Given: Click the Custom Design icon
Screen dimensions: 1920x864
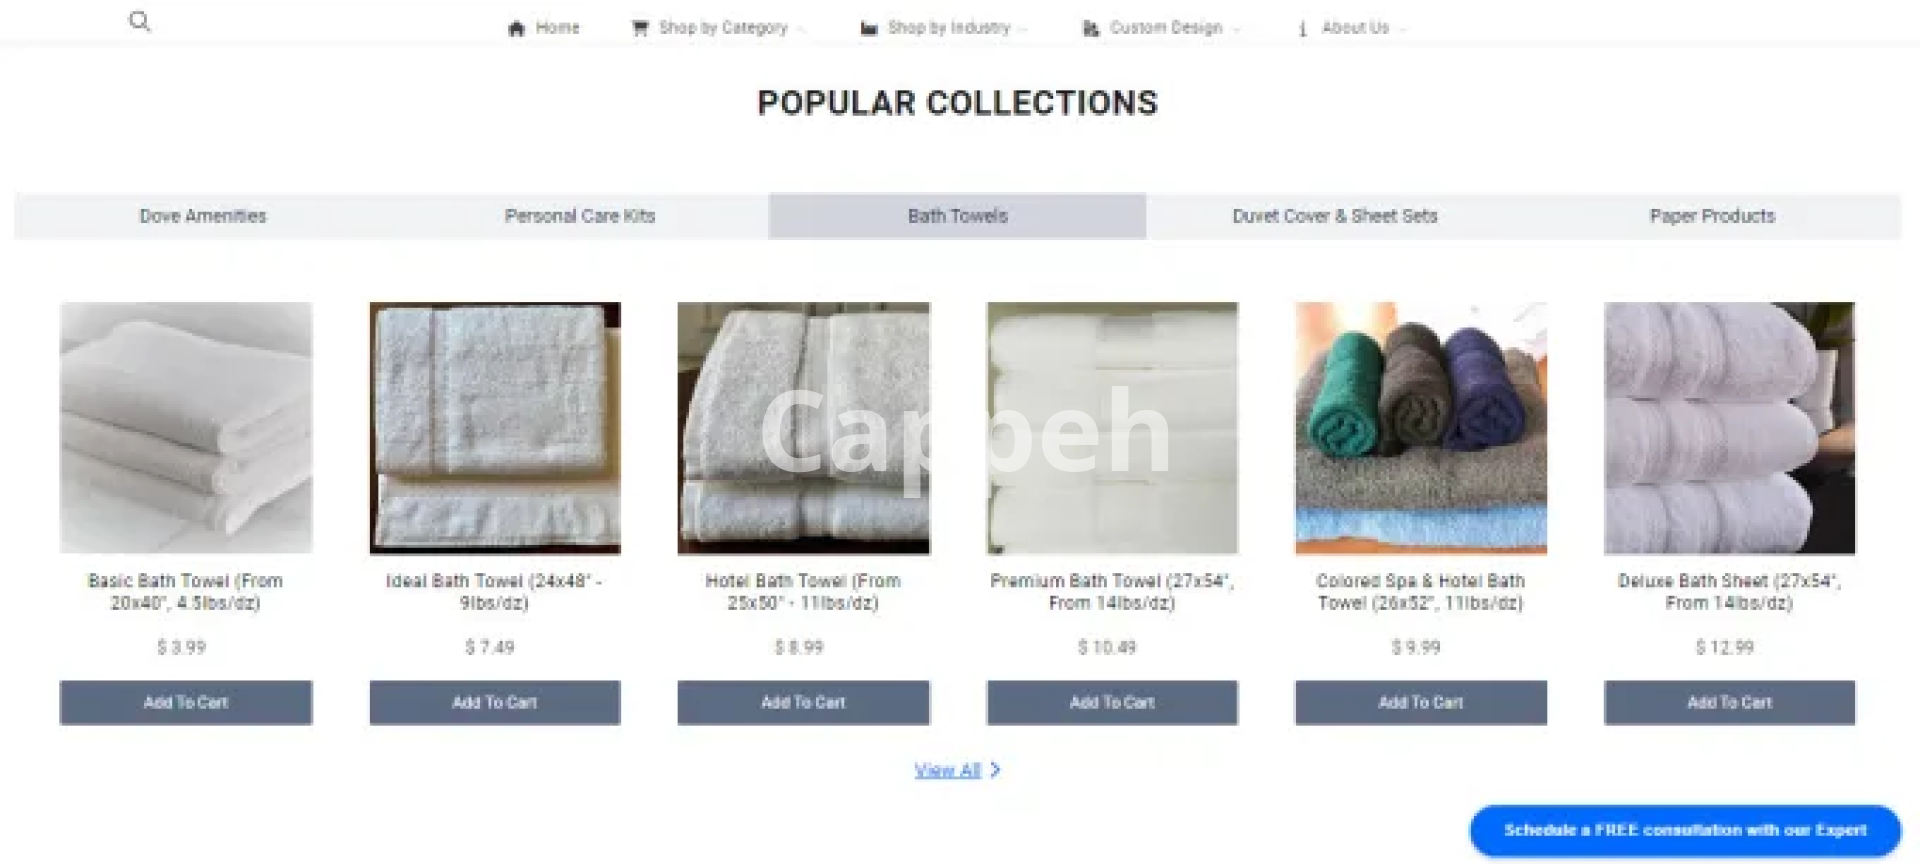Looking at the screenshot, I should tap(1091, 28).
